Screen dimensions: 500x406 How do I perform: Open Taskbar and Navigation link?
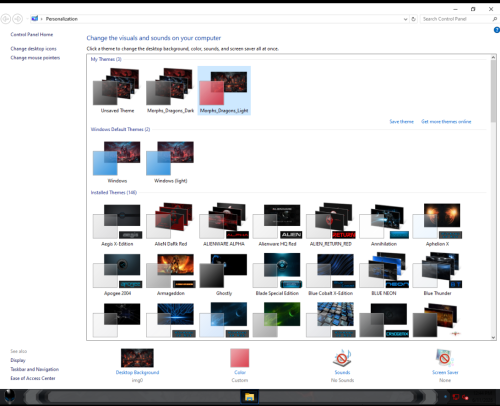coord(35,369)
